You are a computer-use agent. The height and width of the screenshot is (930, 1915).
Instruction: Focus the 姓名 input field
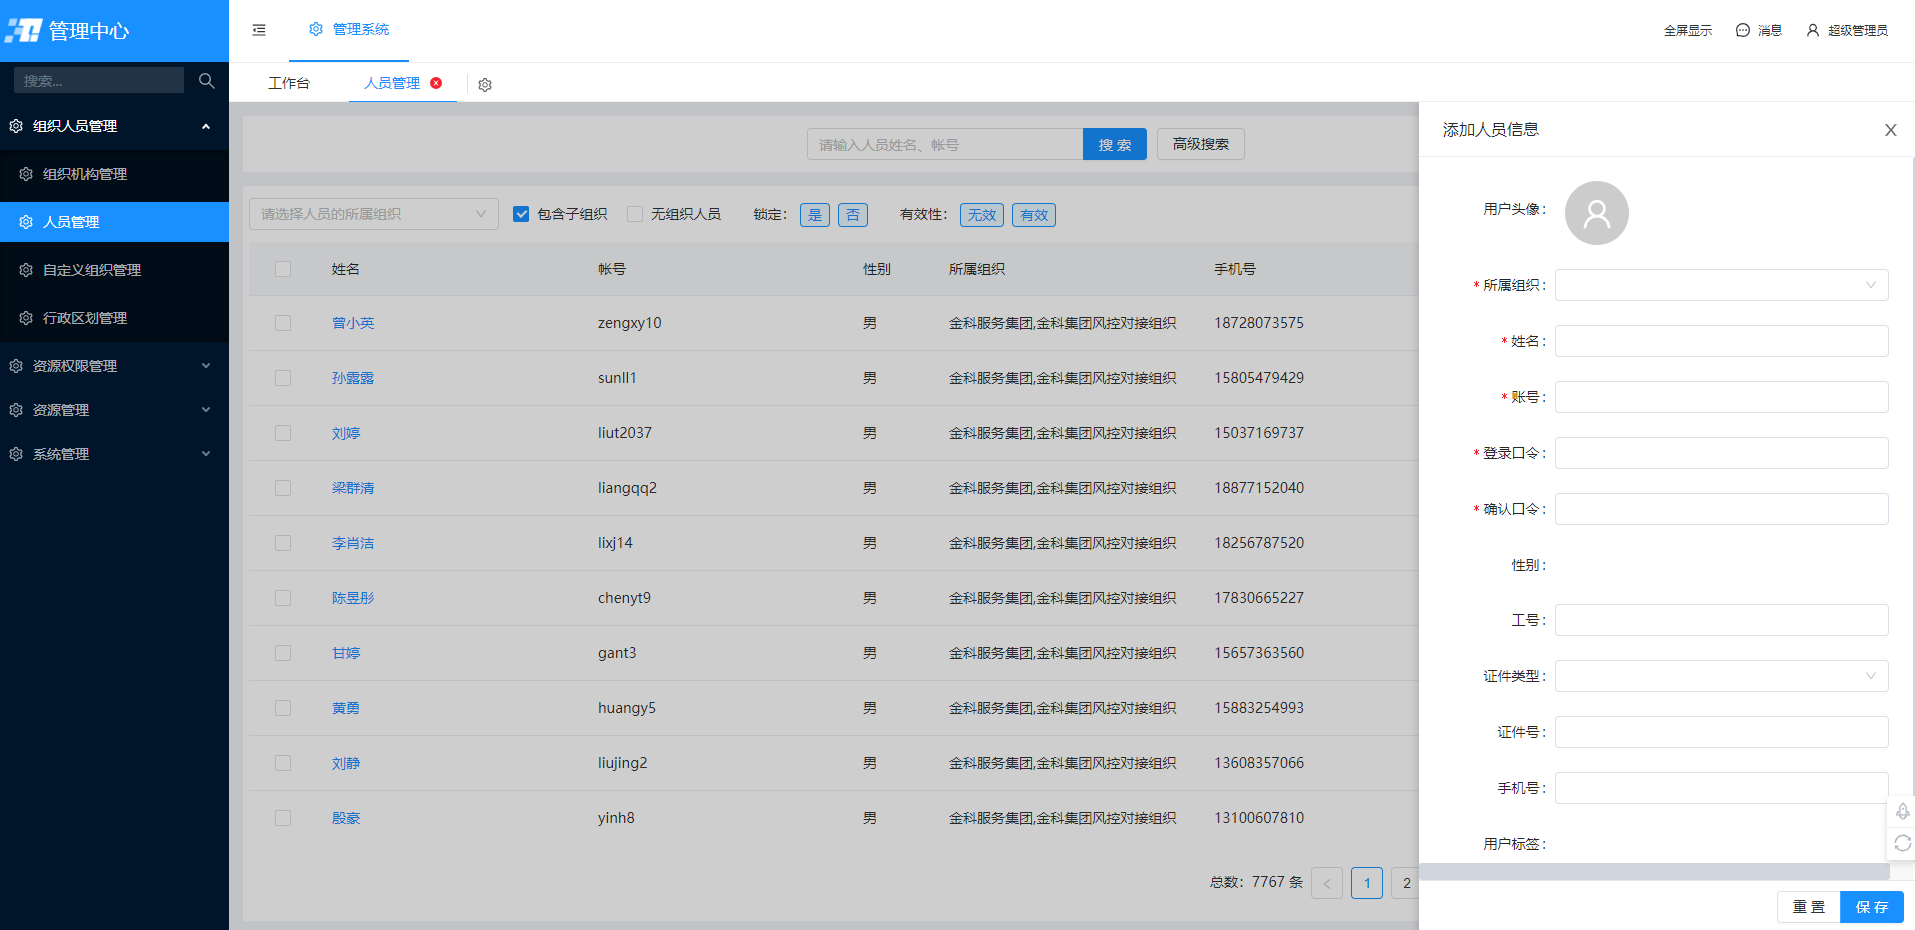(1721, 341)
